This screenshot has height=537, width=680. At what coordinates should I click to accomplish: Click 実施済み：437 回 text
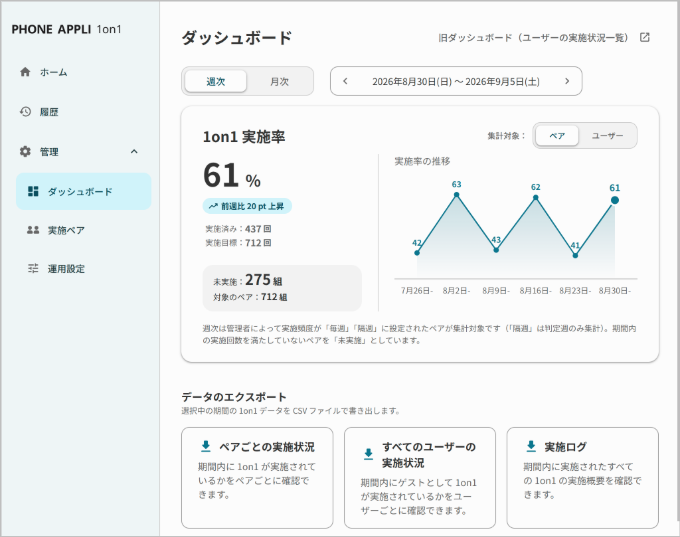pyautogui.click(x=238, y=229)
